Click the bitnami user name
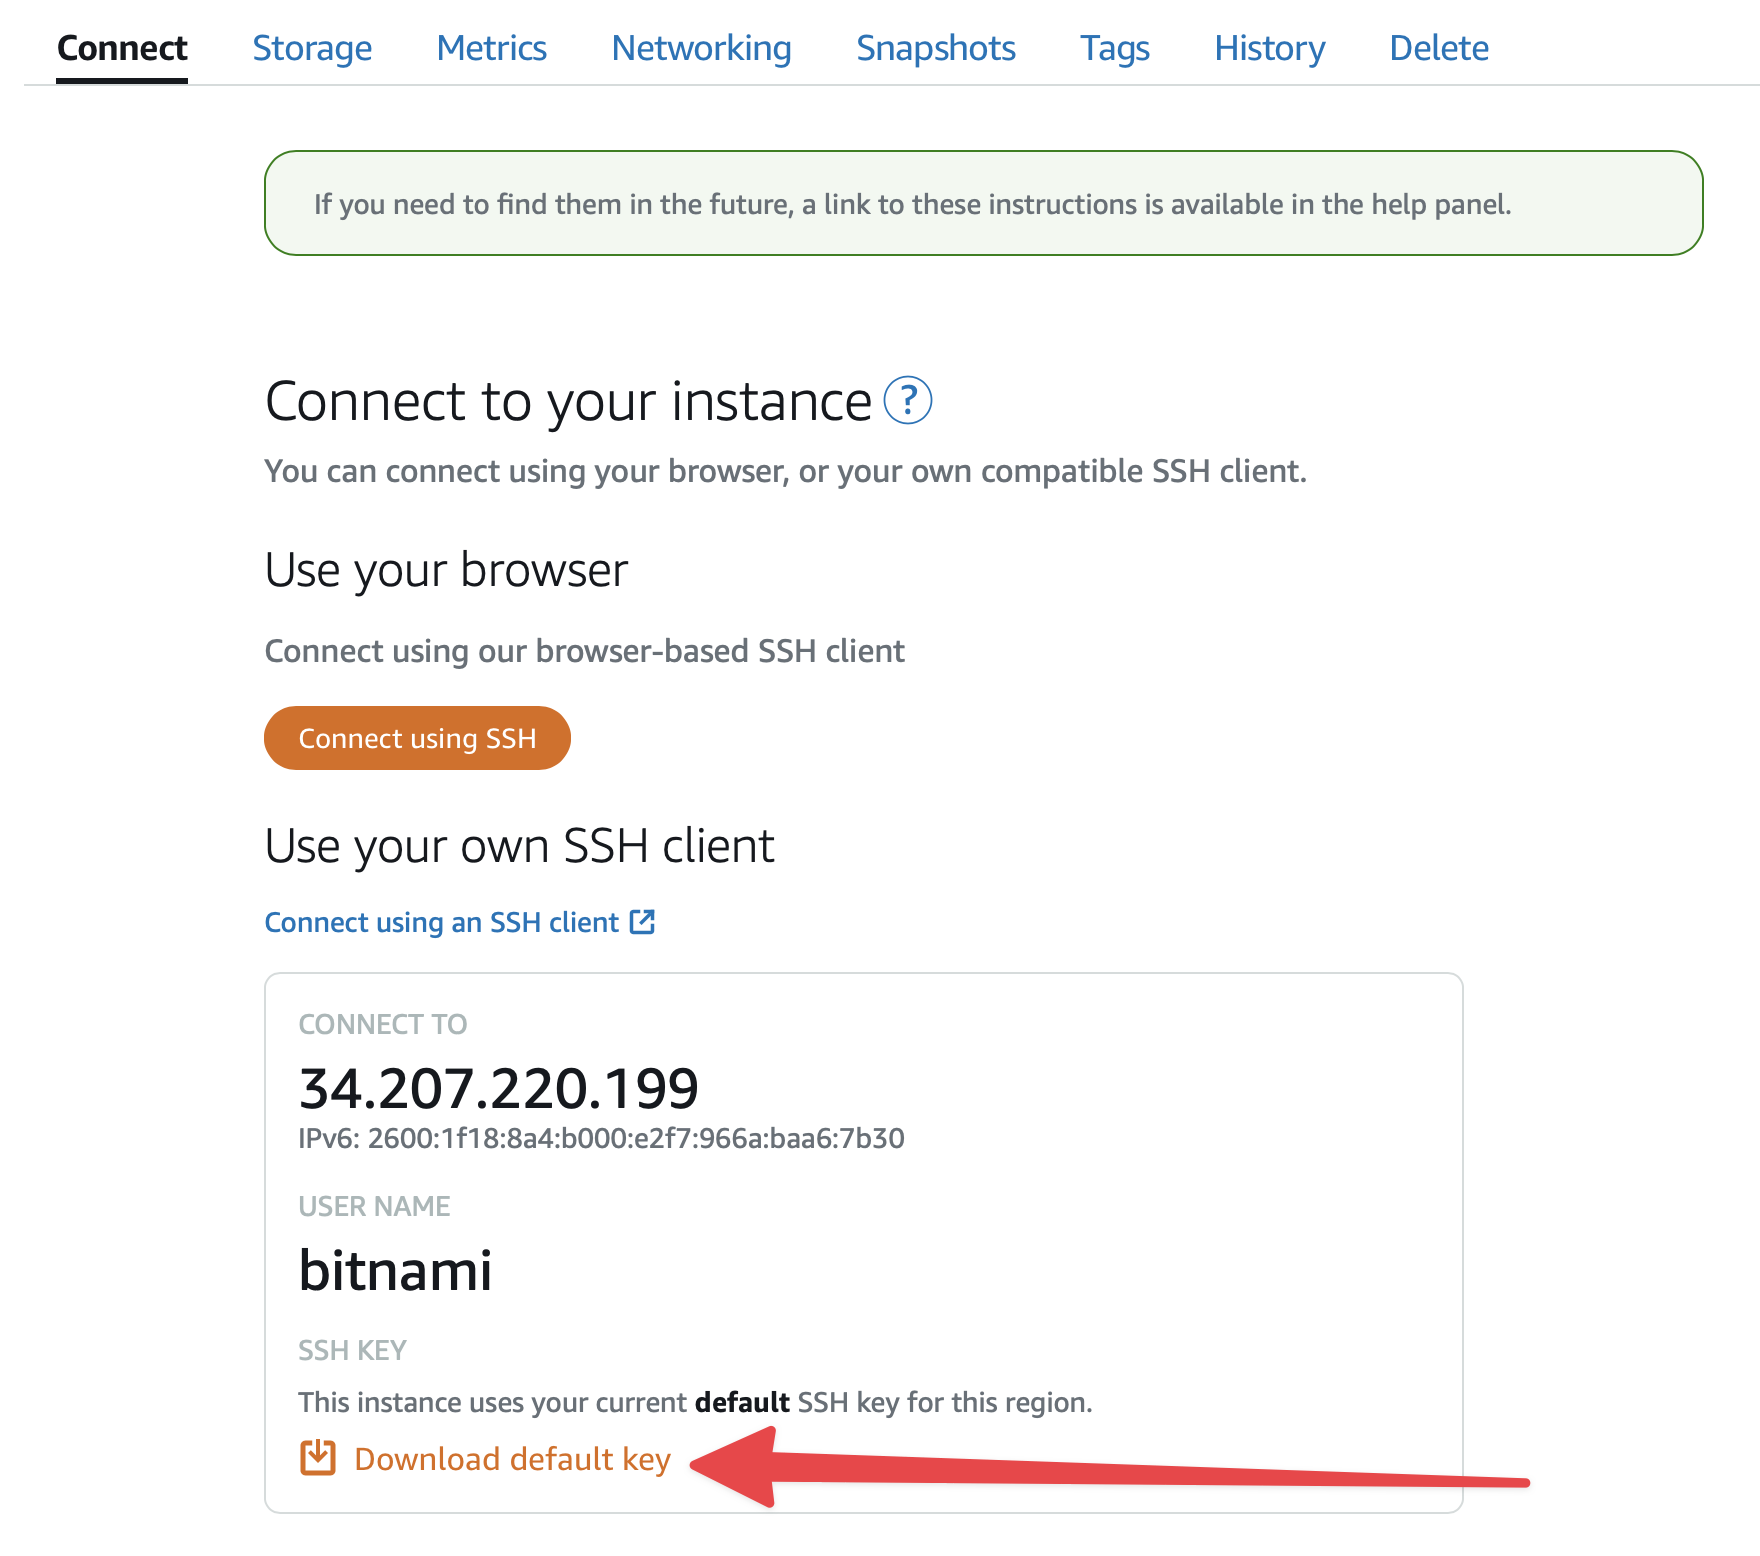The height and width of the screenshot is (1556, 1760). [395, 1270]
